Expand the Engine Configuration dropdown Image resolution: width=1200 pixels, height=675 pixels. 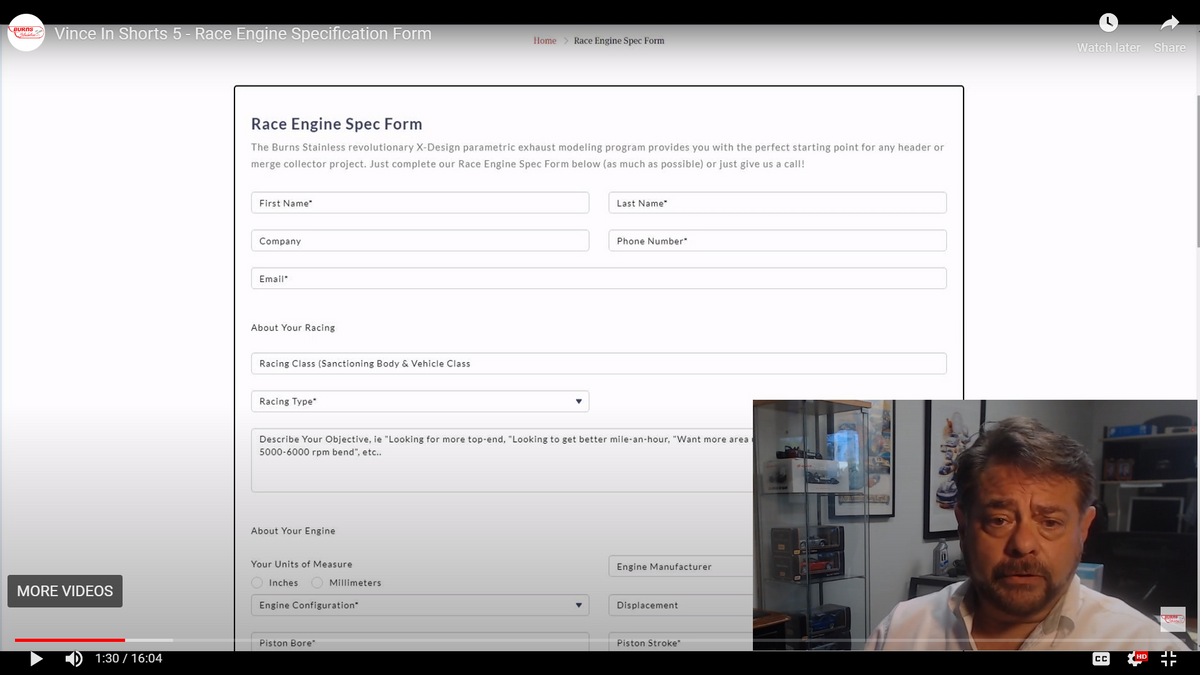(420, 604)
